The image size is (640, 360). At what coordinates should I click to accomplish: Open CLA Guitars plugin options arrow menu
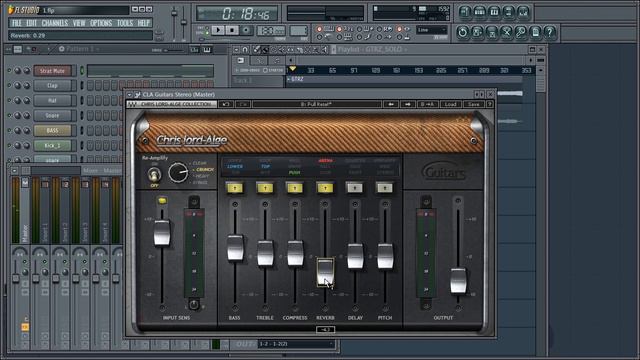(x=130, y=95)
